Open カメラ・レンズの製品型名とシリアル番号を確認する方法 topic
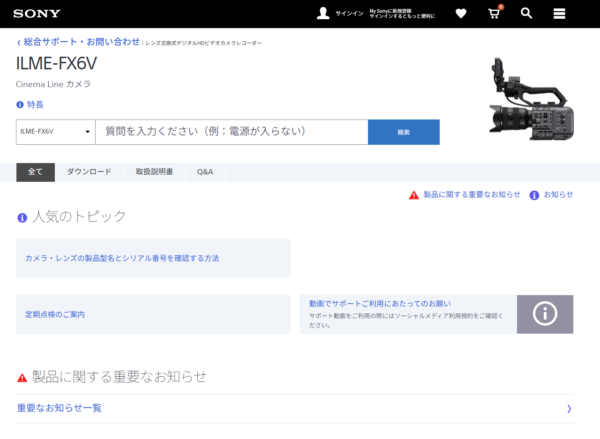 coord(122,258)
